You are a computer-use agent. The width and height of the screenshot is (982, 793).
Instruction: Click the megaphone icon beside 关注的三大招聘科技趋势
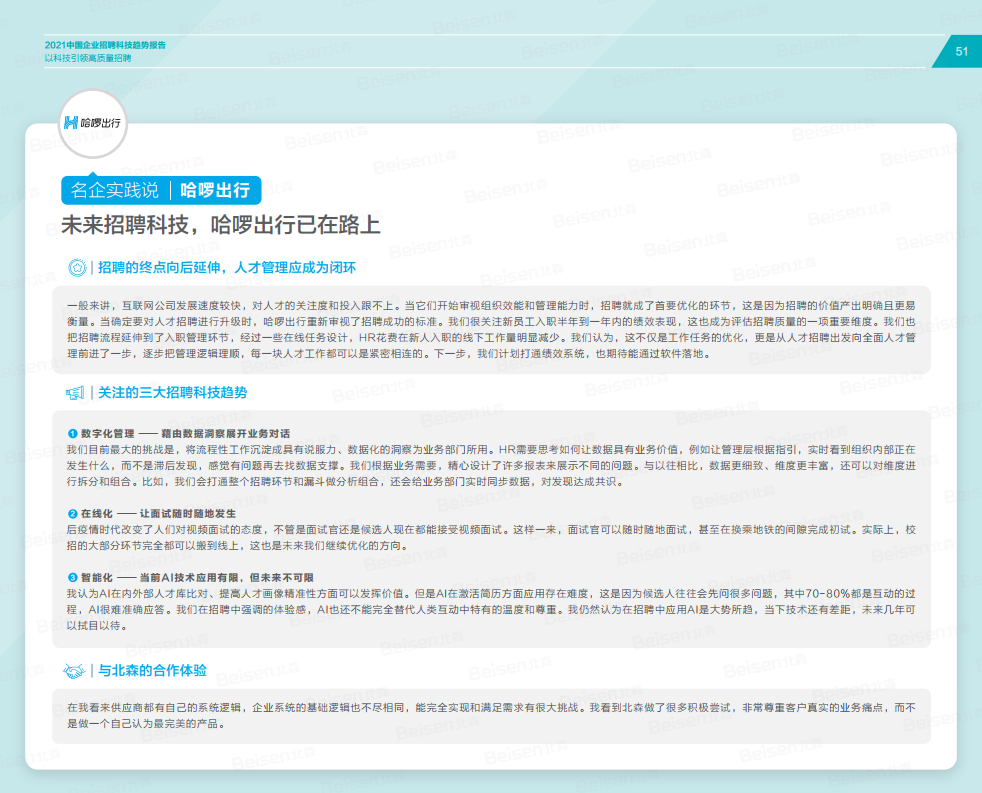pyautogui.click(x=75, y=393)
